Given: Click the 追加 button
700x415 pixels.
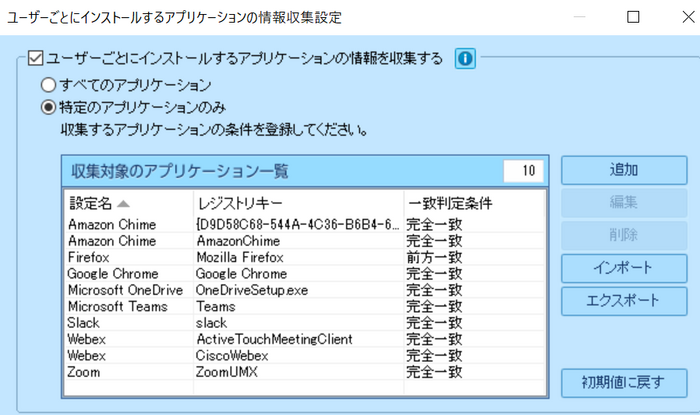Looking at the screenshot, I should click(624, 170).
